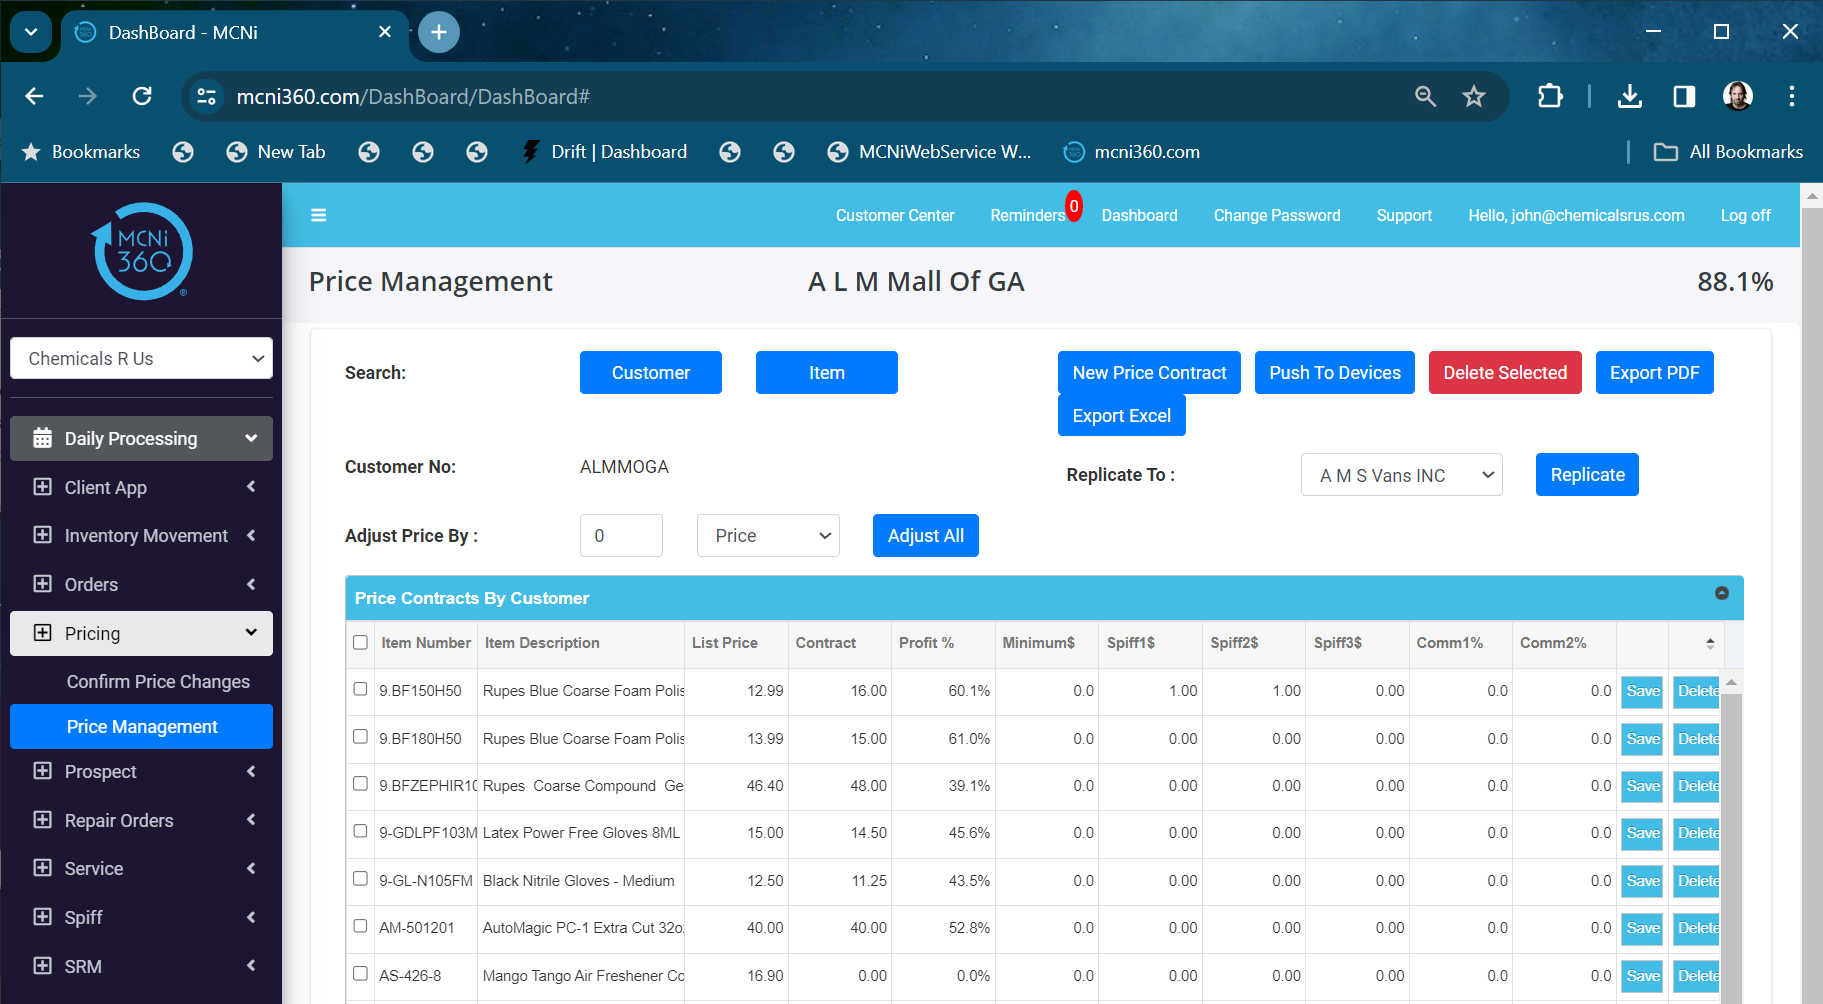
Task: Open the Customer Center menu item
Action: 894,215
